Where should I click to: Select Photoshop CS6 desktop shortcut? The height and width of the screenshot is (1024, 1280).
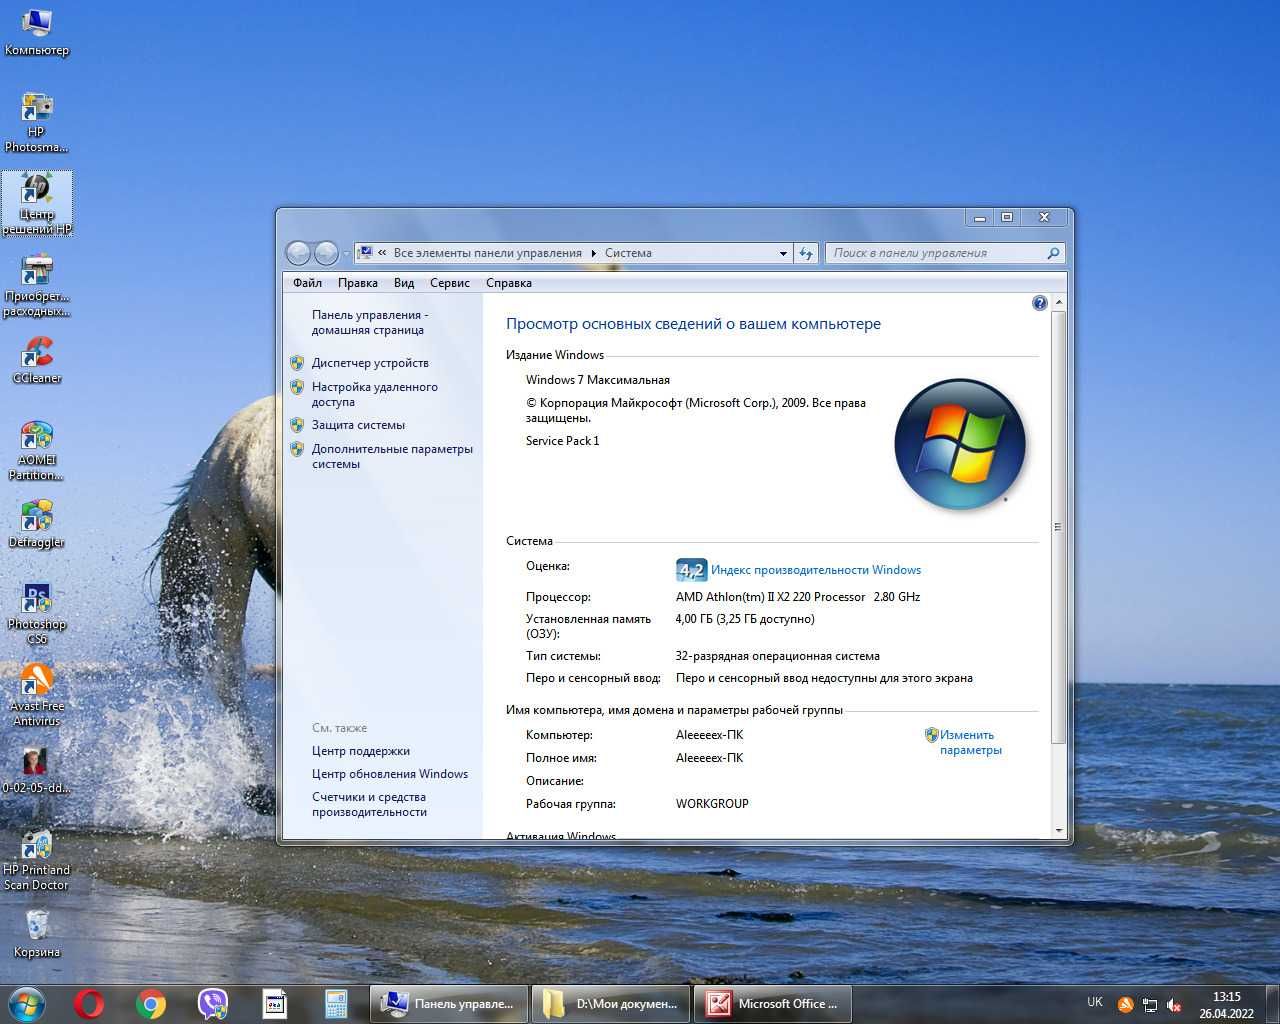(37, 614)
